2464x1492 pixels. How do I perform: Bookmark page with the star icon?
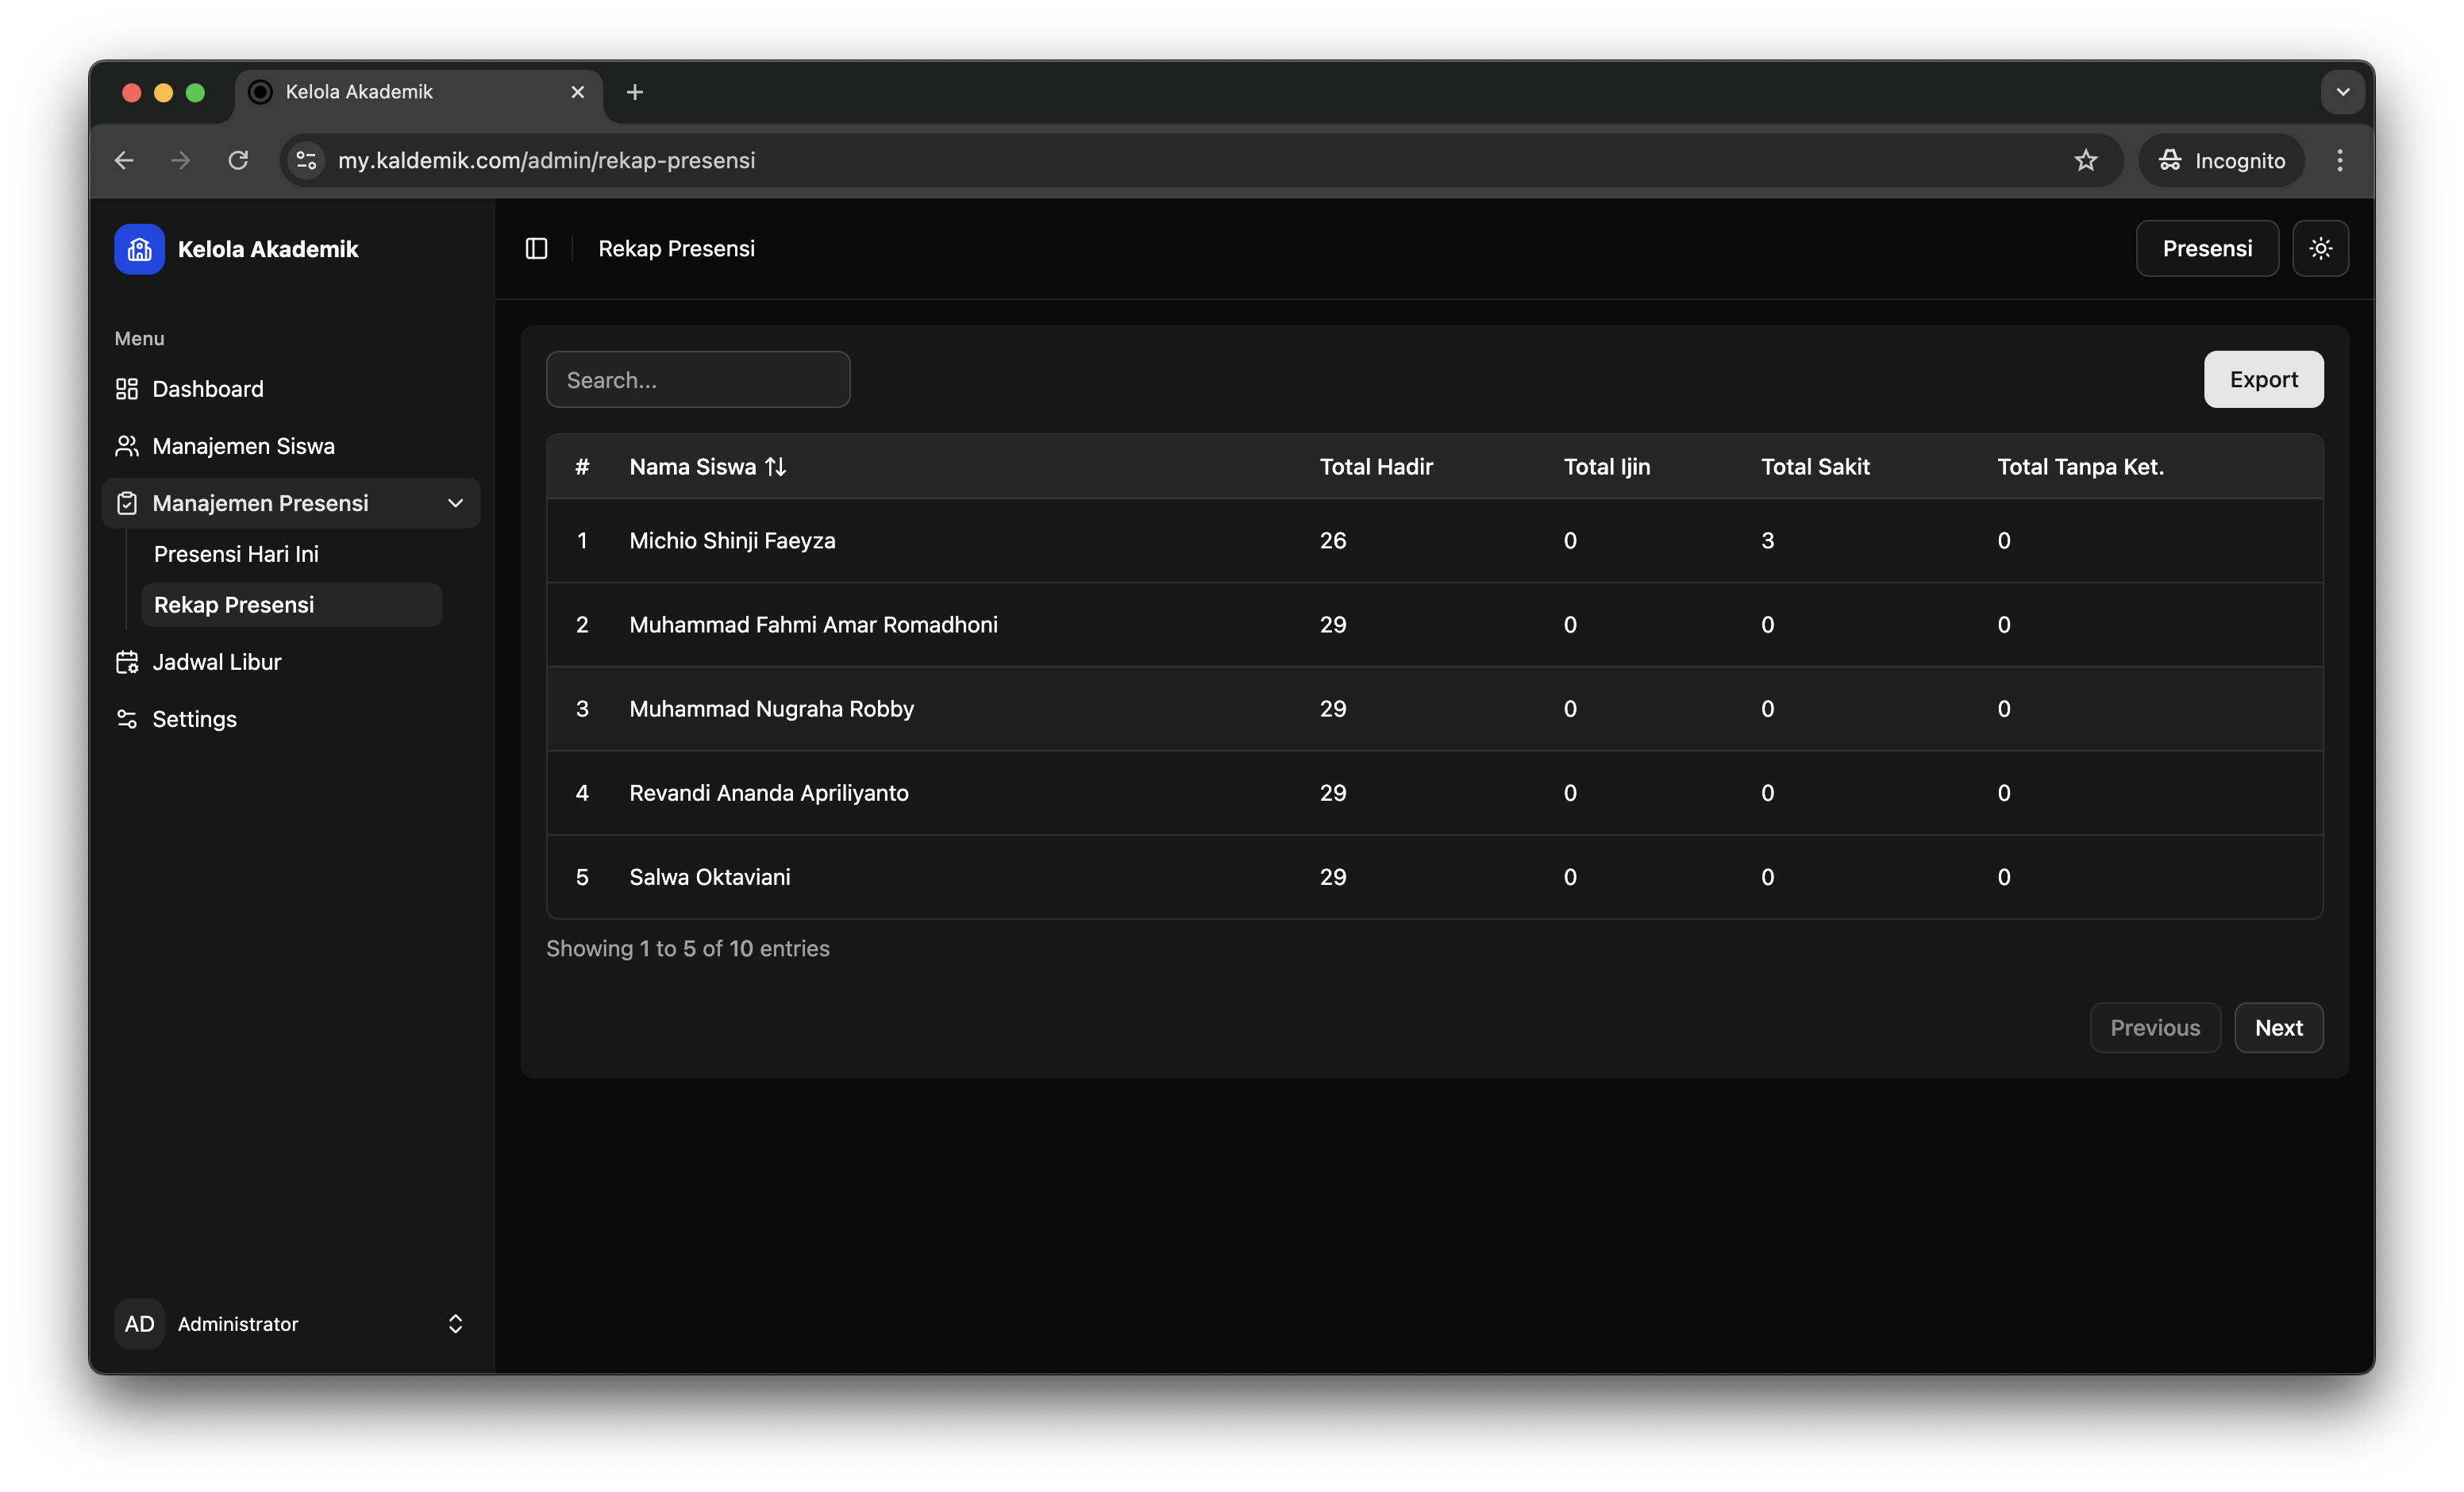pos(2085,160)
